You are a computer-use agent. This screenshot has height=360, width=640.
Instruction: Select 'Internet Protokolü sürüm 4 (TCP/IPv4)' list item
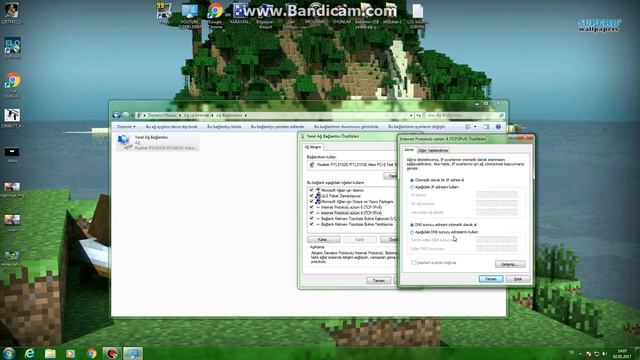pos(351,213)
